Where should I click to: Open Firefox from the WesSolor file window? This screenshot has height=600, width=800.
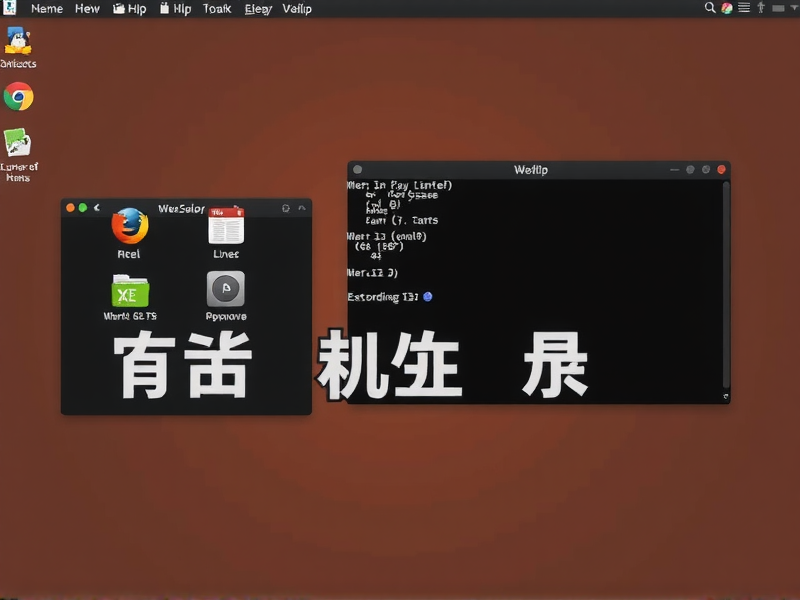pyautogui.click(x=128, y=228)
